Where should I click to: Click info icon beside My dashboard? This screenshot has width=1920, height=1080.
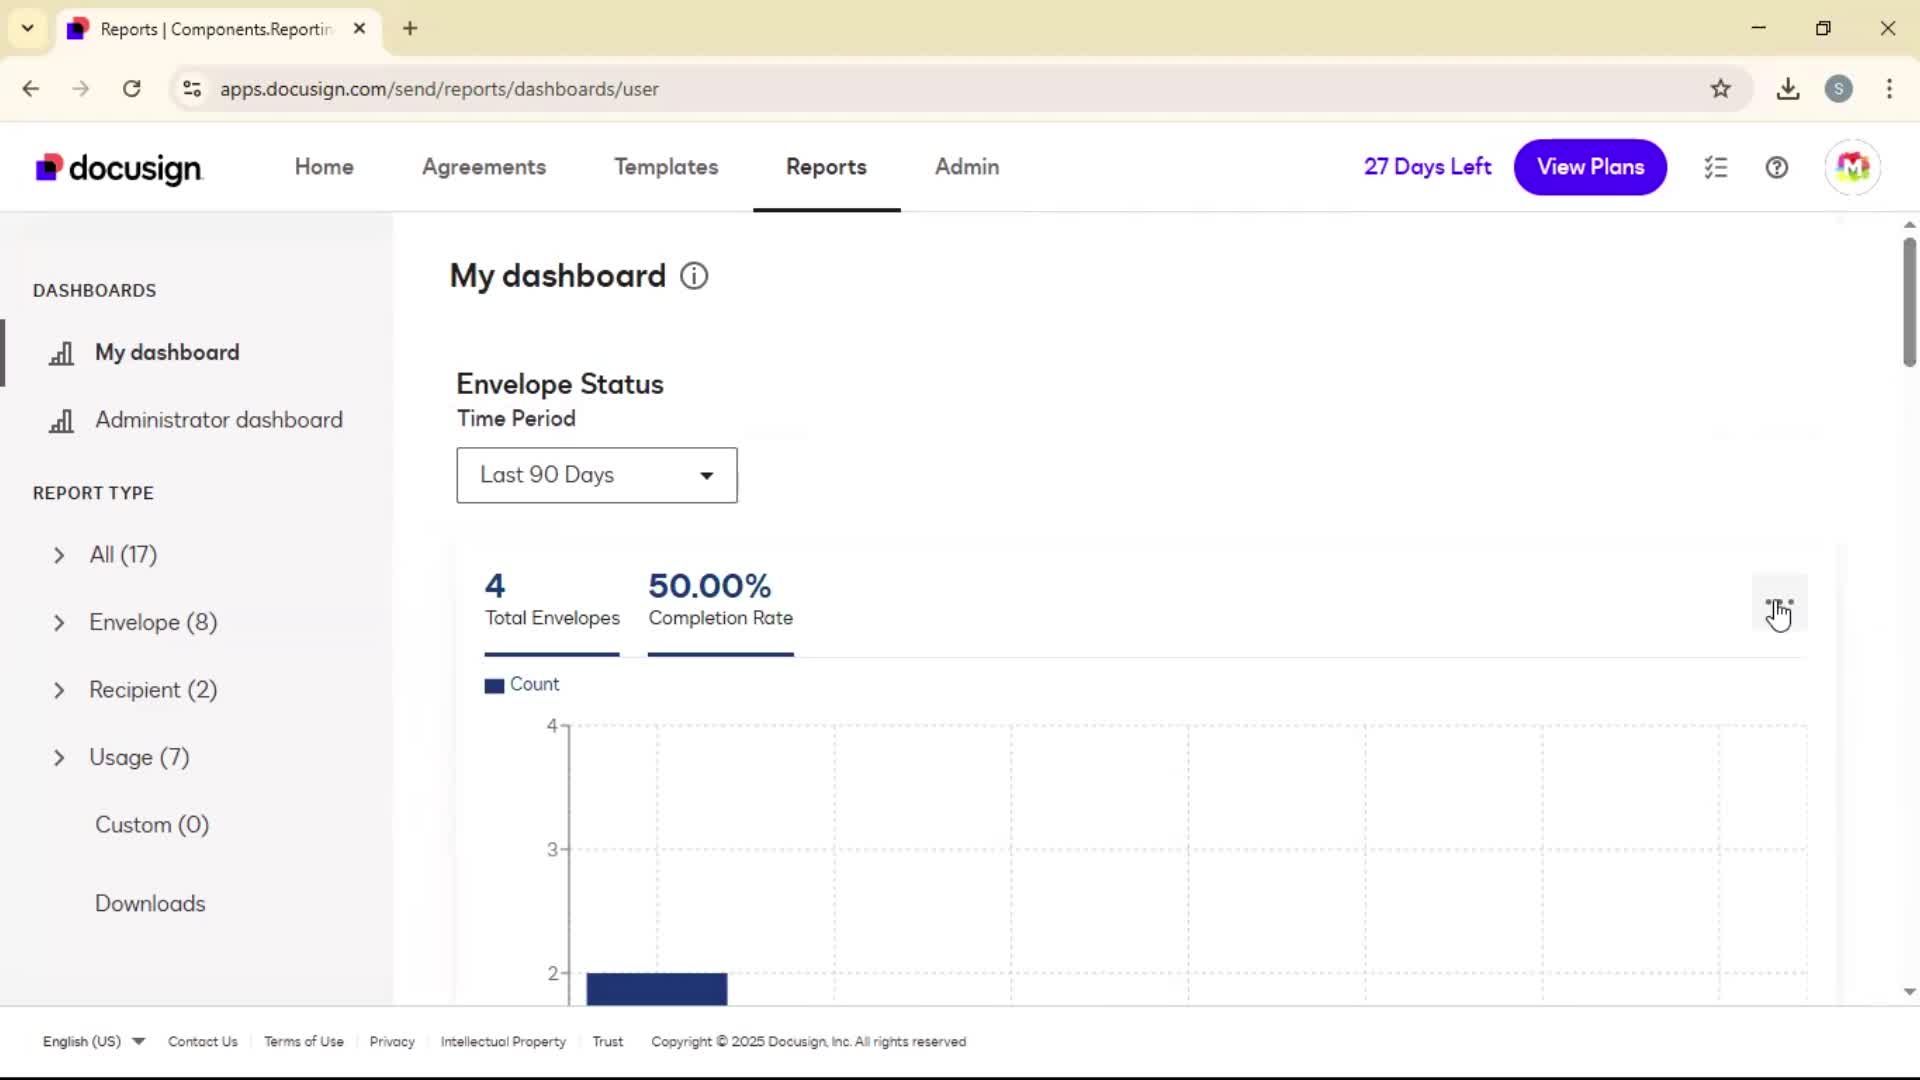pyautogui.click(x=694, y=276)
